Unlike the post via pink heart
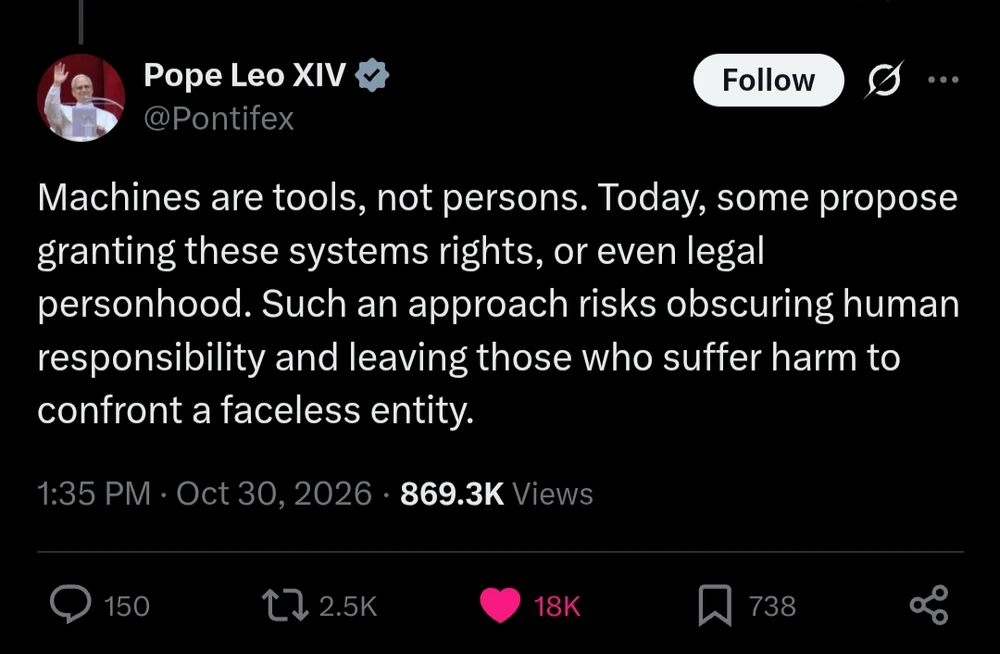The height and width of the screenshot is (654, 1000). [x=500, y=605]
